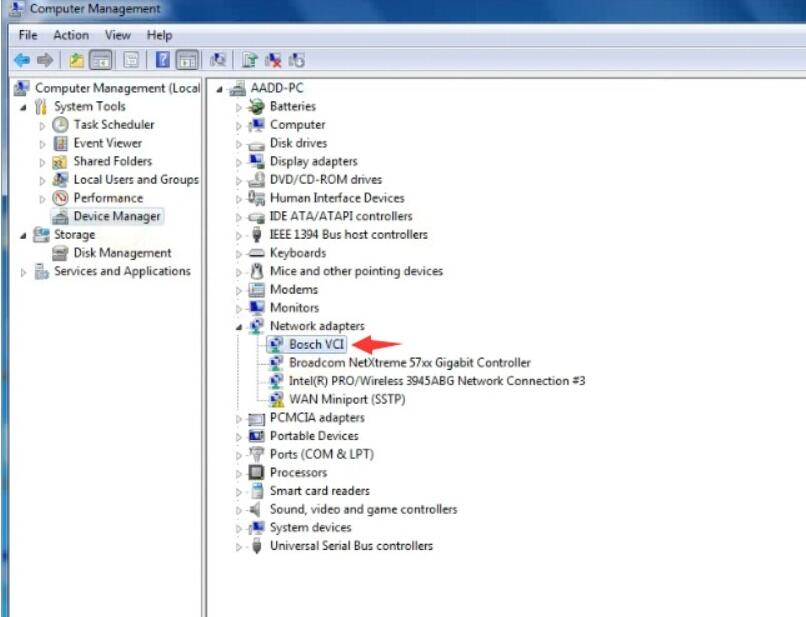The image size is (806, 617).
Task: Click the Mice and other pointing devices icon
Action: [x=257, y=271]
